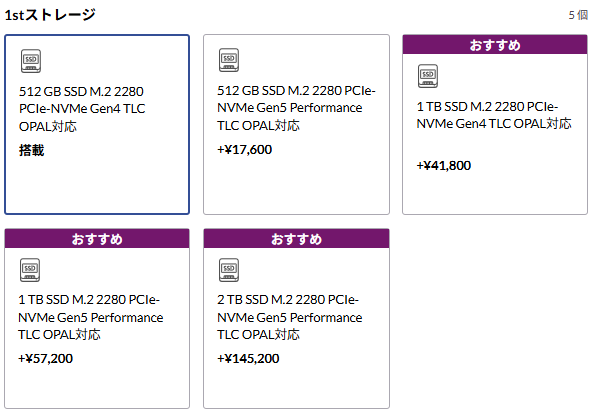The height and width of the screenshot is (415, 596).
Task: Click SSD icon on 2 TB Gen5 card
Action: [229, 270]
